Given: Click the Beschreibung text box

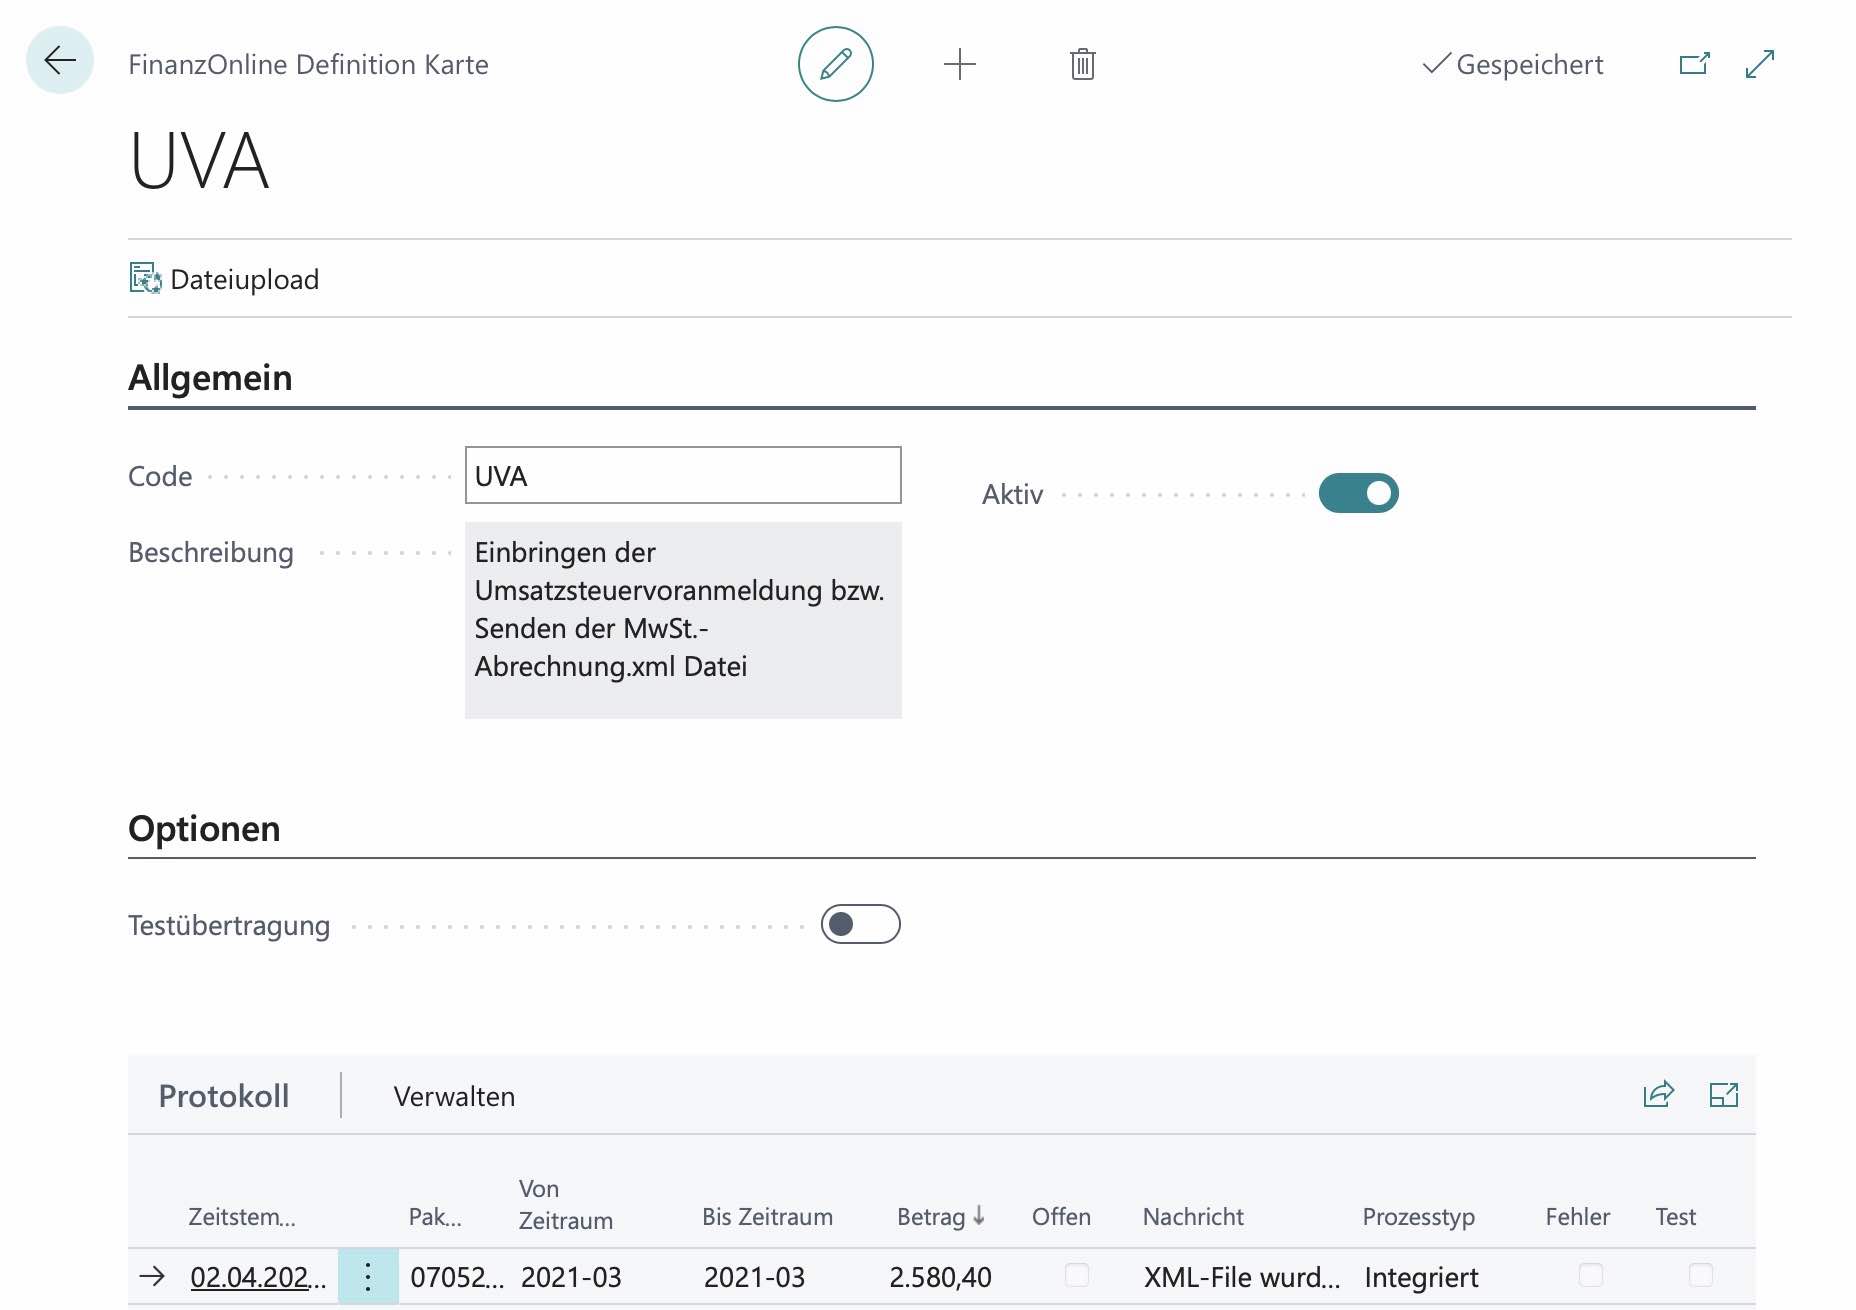Looking at the screenshot, I should tap(683, 620).
